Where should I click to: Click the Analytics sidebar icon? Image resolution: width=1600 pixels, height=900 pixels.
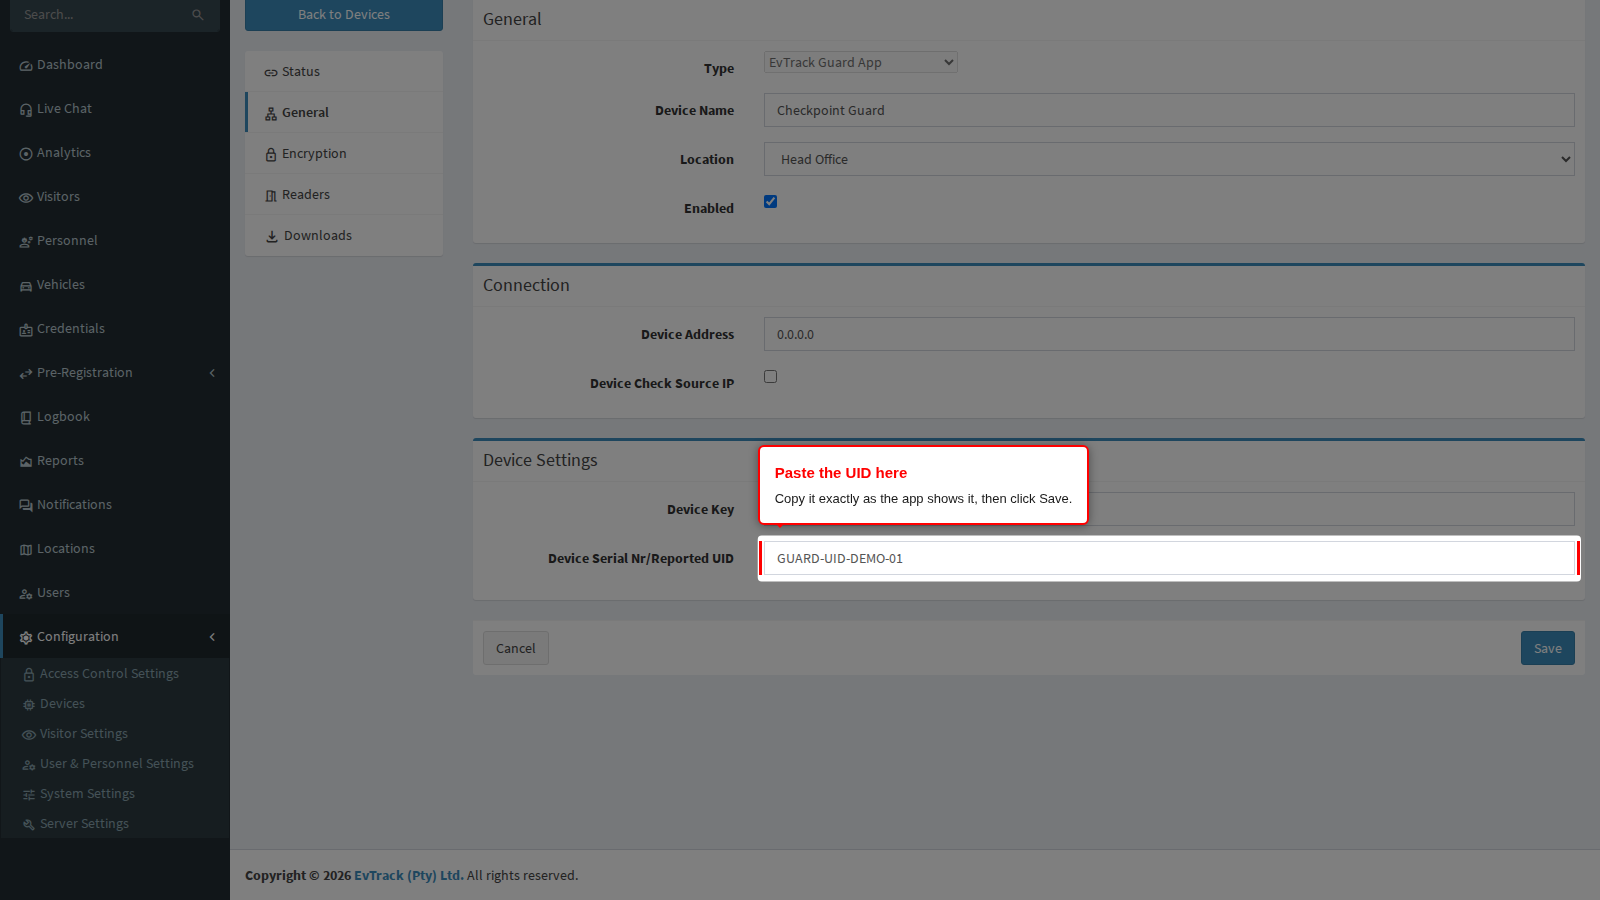[26, 154]
